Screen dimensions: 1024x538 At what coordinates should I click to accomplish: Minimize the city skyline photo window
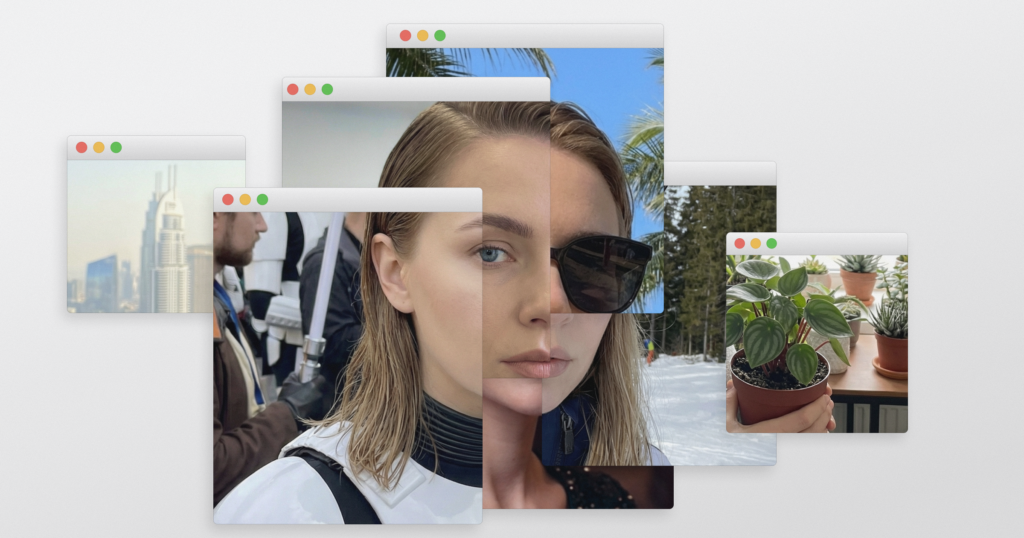point(98,147)
